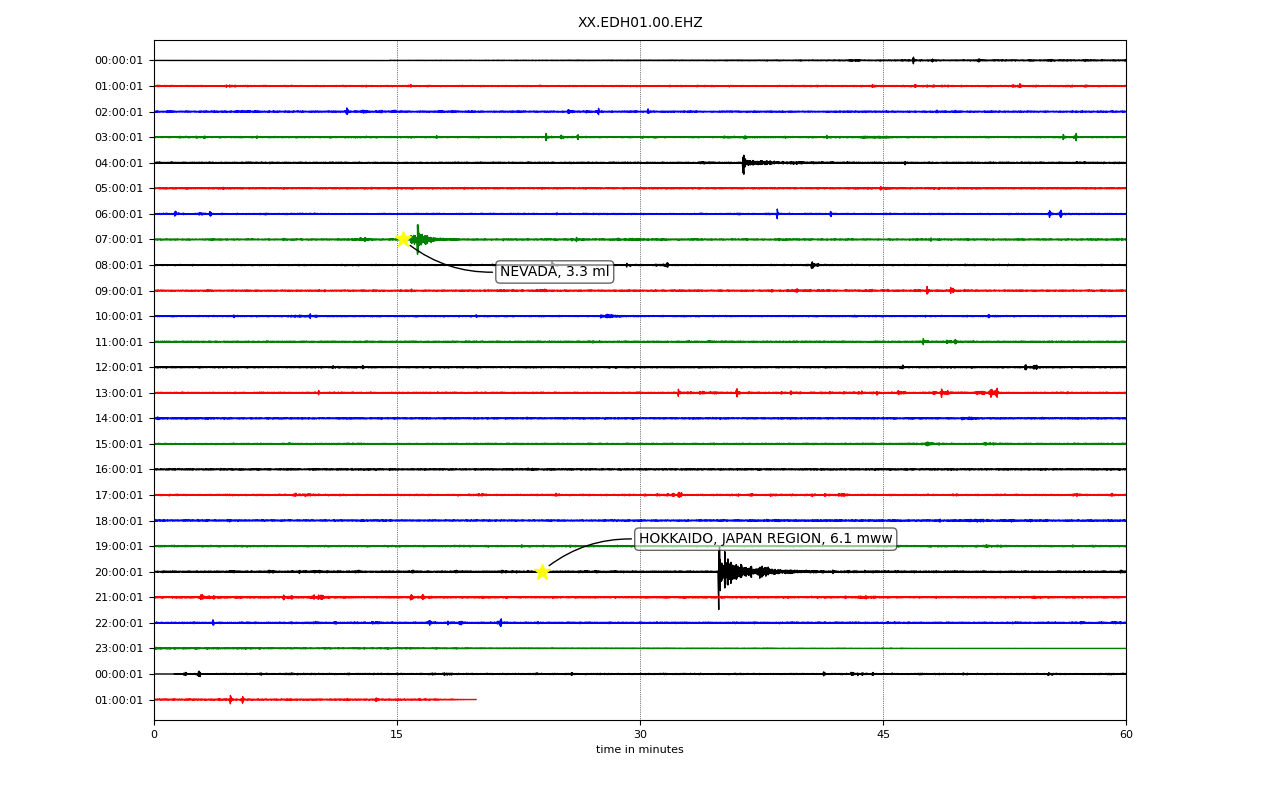1280x800 pixels.
Task: Select the HOKKAIDO, JAPAN REGION annotation label
Action: [765, 539]
